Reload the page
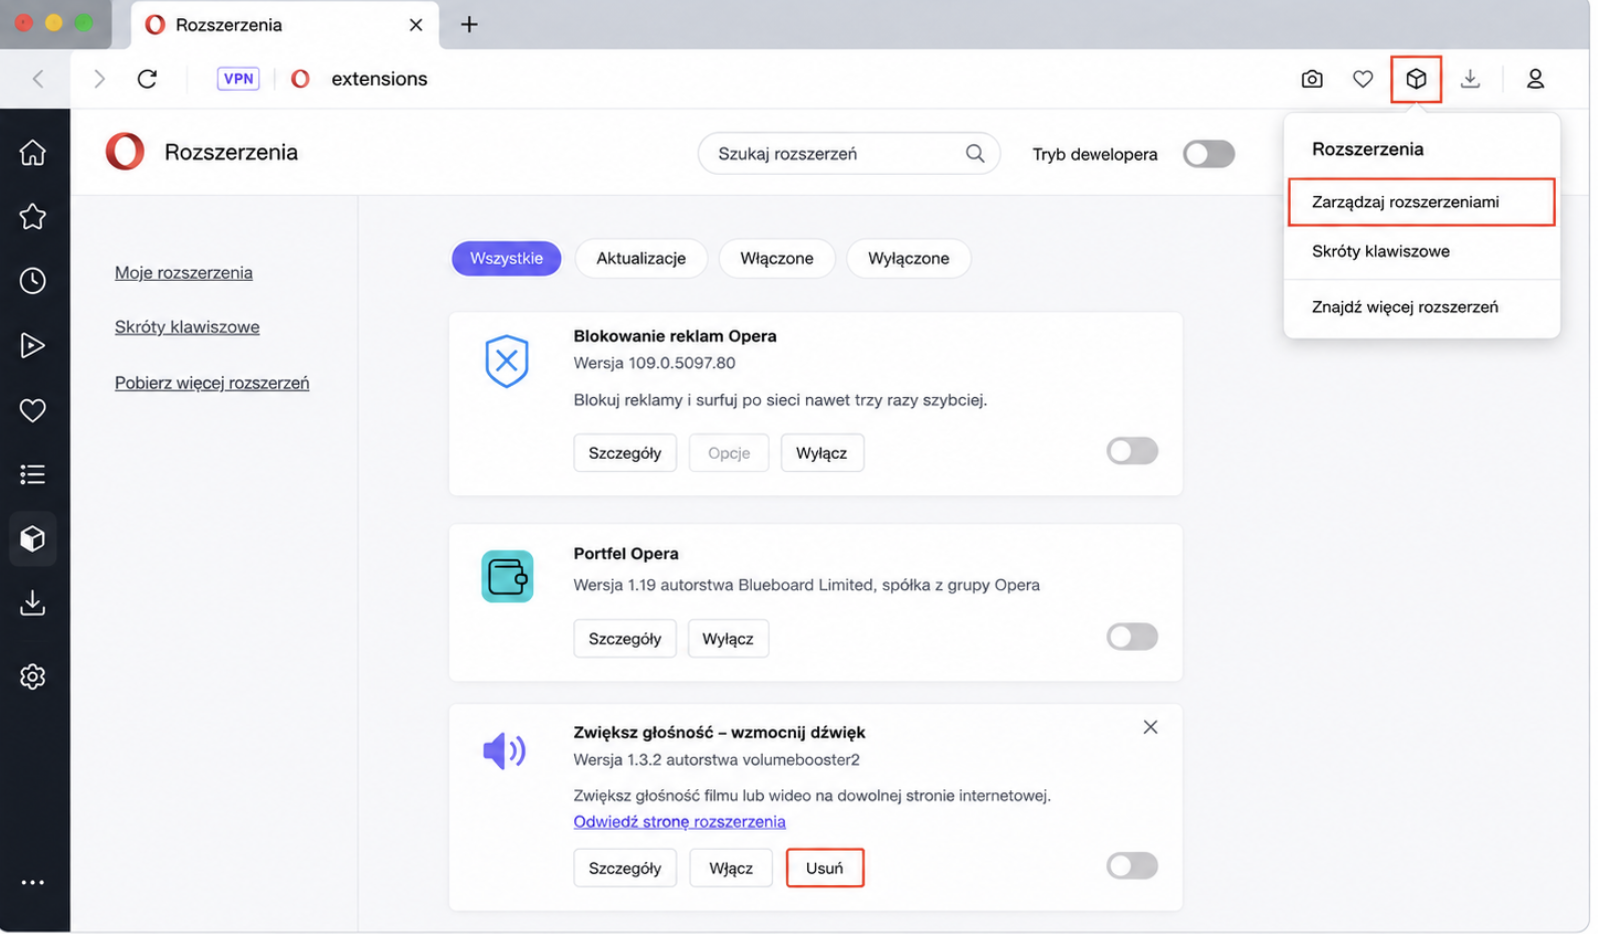The width and height of the screenshot is (1598, 934). pos(147,79)
